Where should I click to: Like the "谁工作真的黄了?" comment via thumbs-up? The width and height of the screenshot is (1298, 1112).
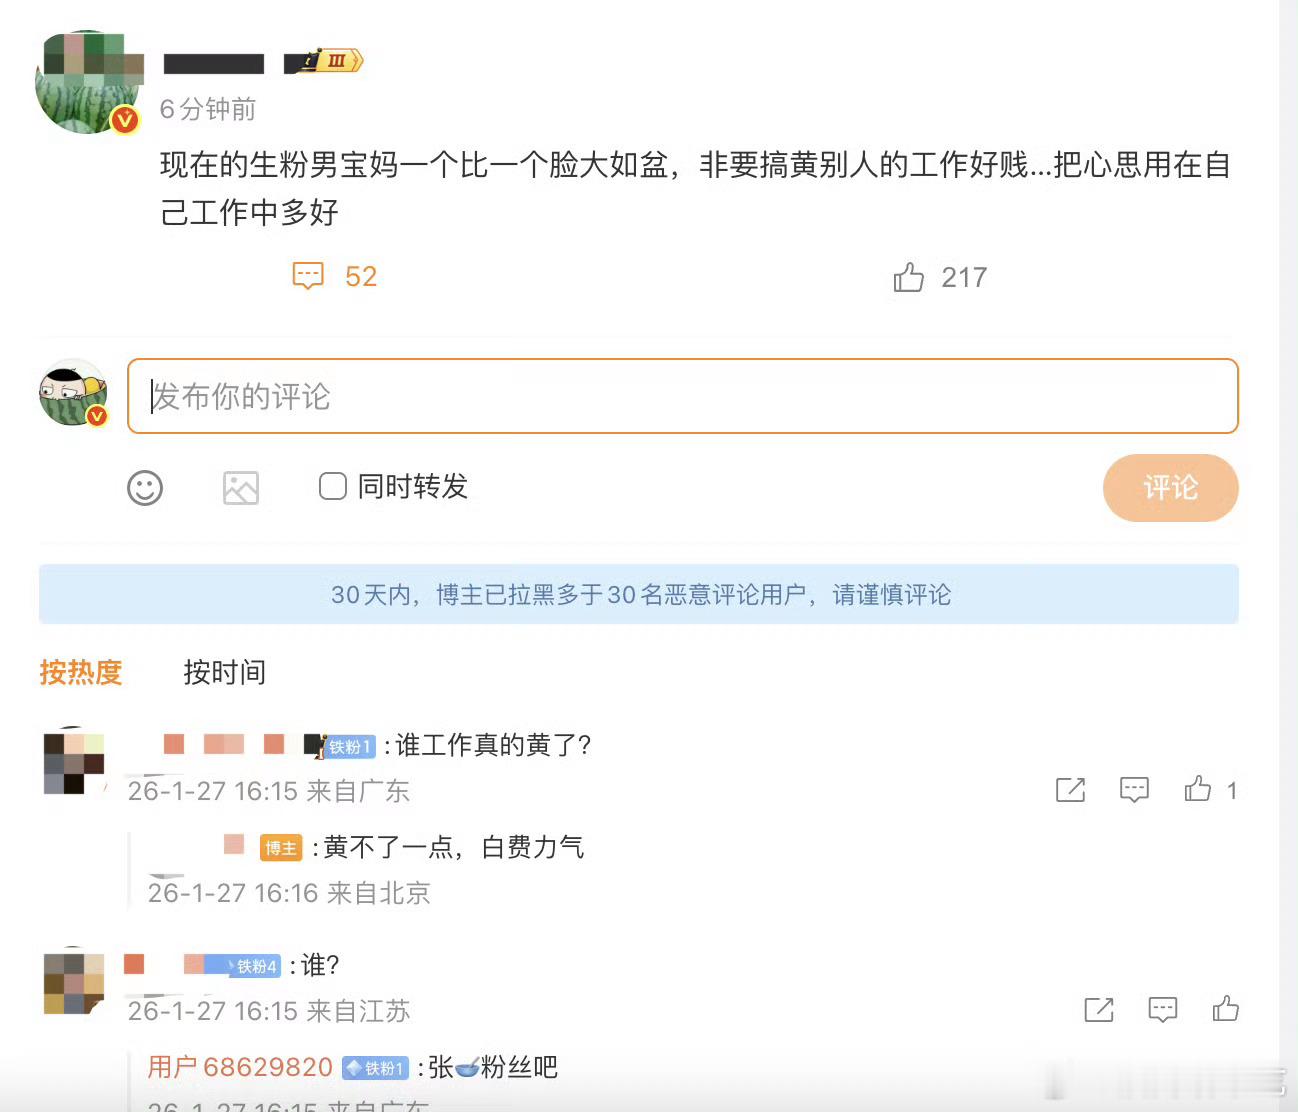(x=1198, y=790)
